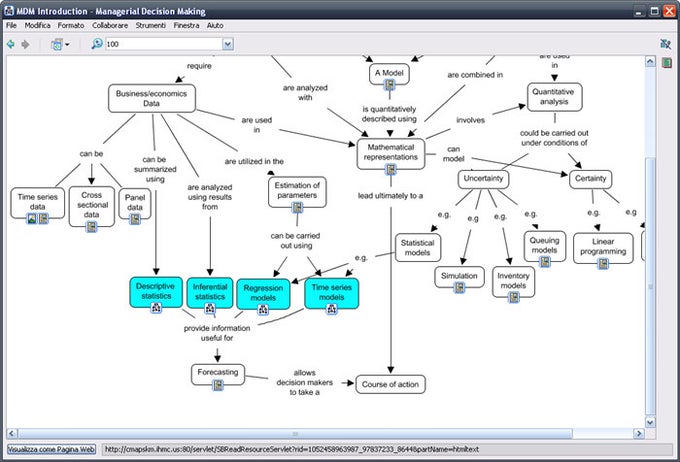
Task: Click the zoom value field showing 100
Action: [164, 44]
